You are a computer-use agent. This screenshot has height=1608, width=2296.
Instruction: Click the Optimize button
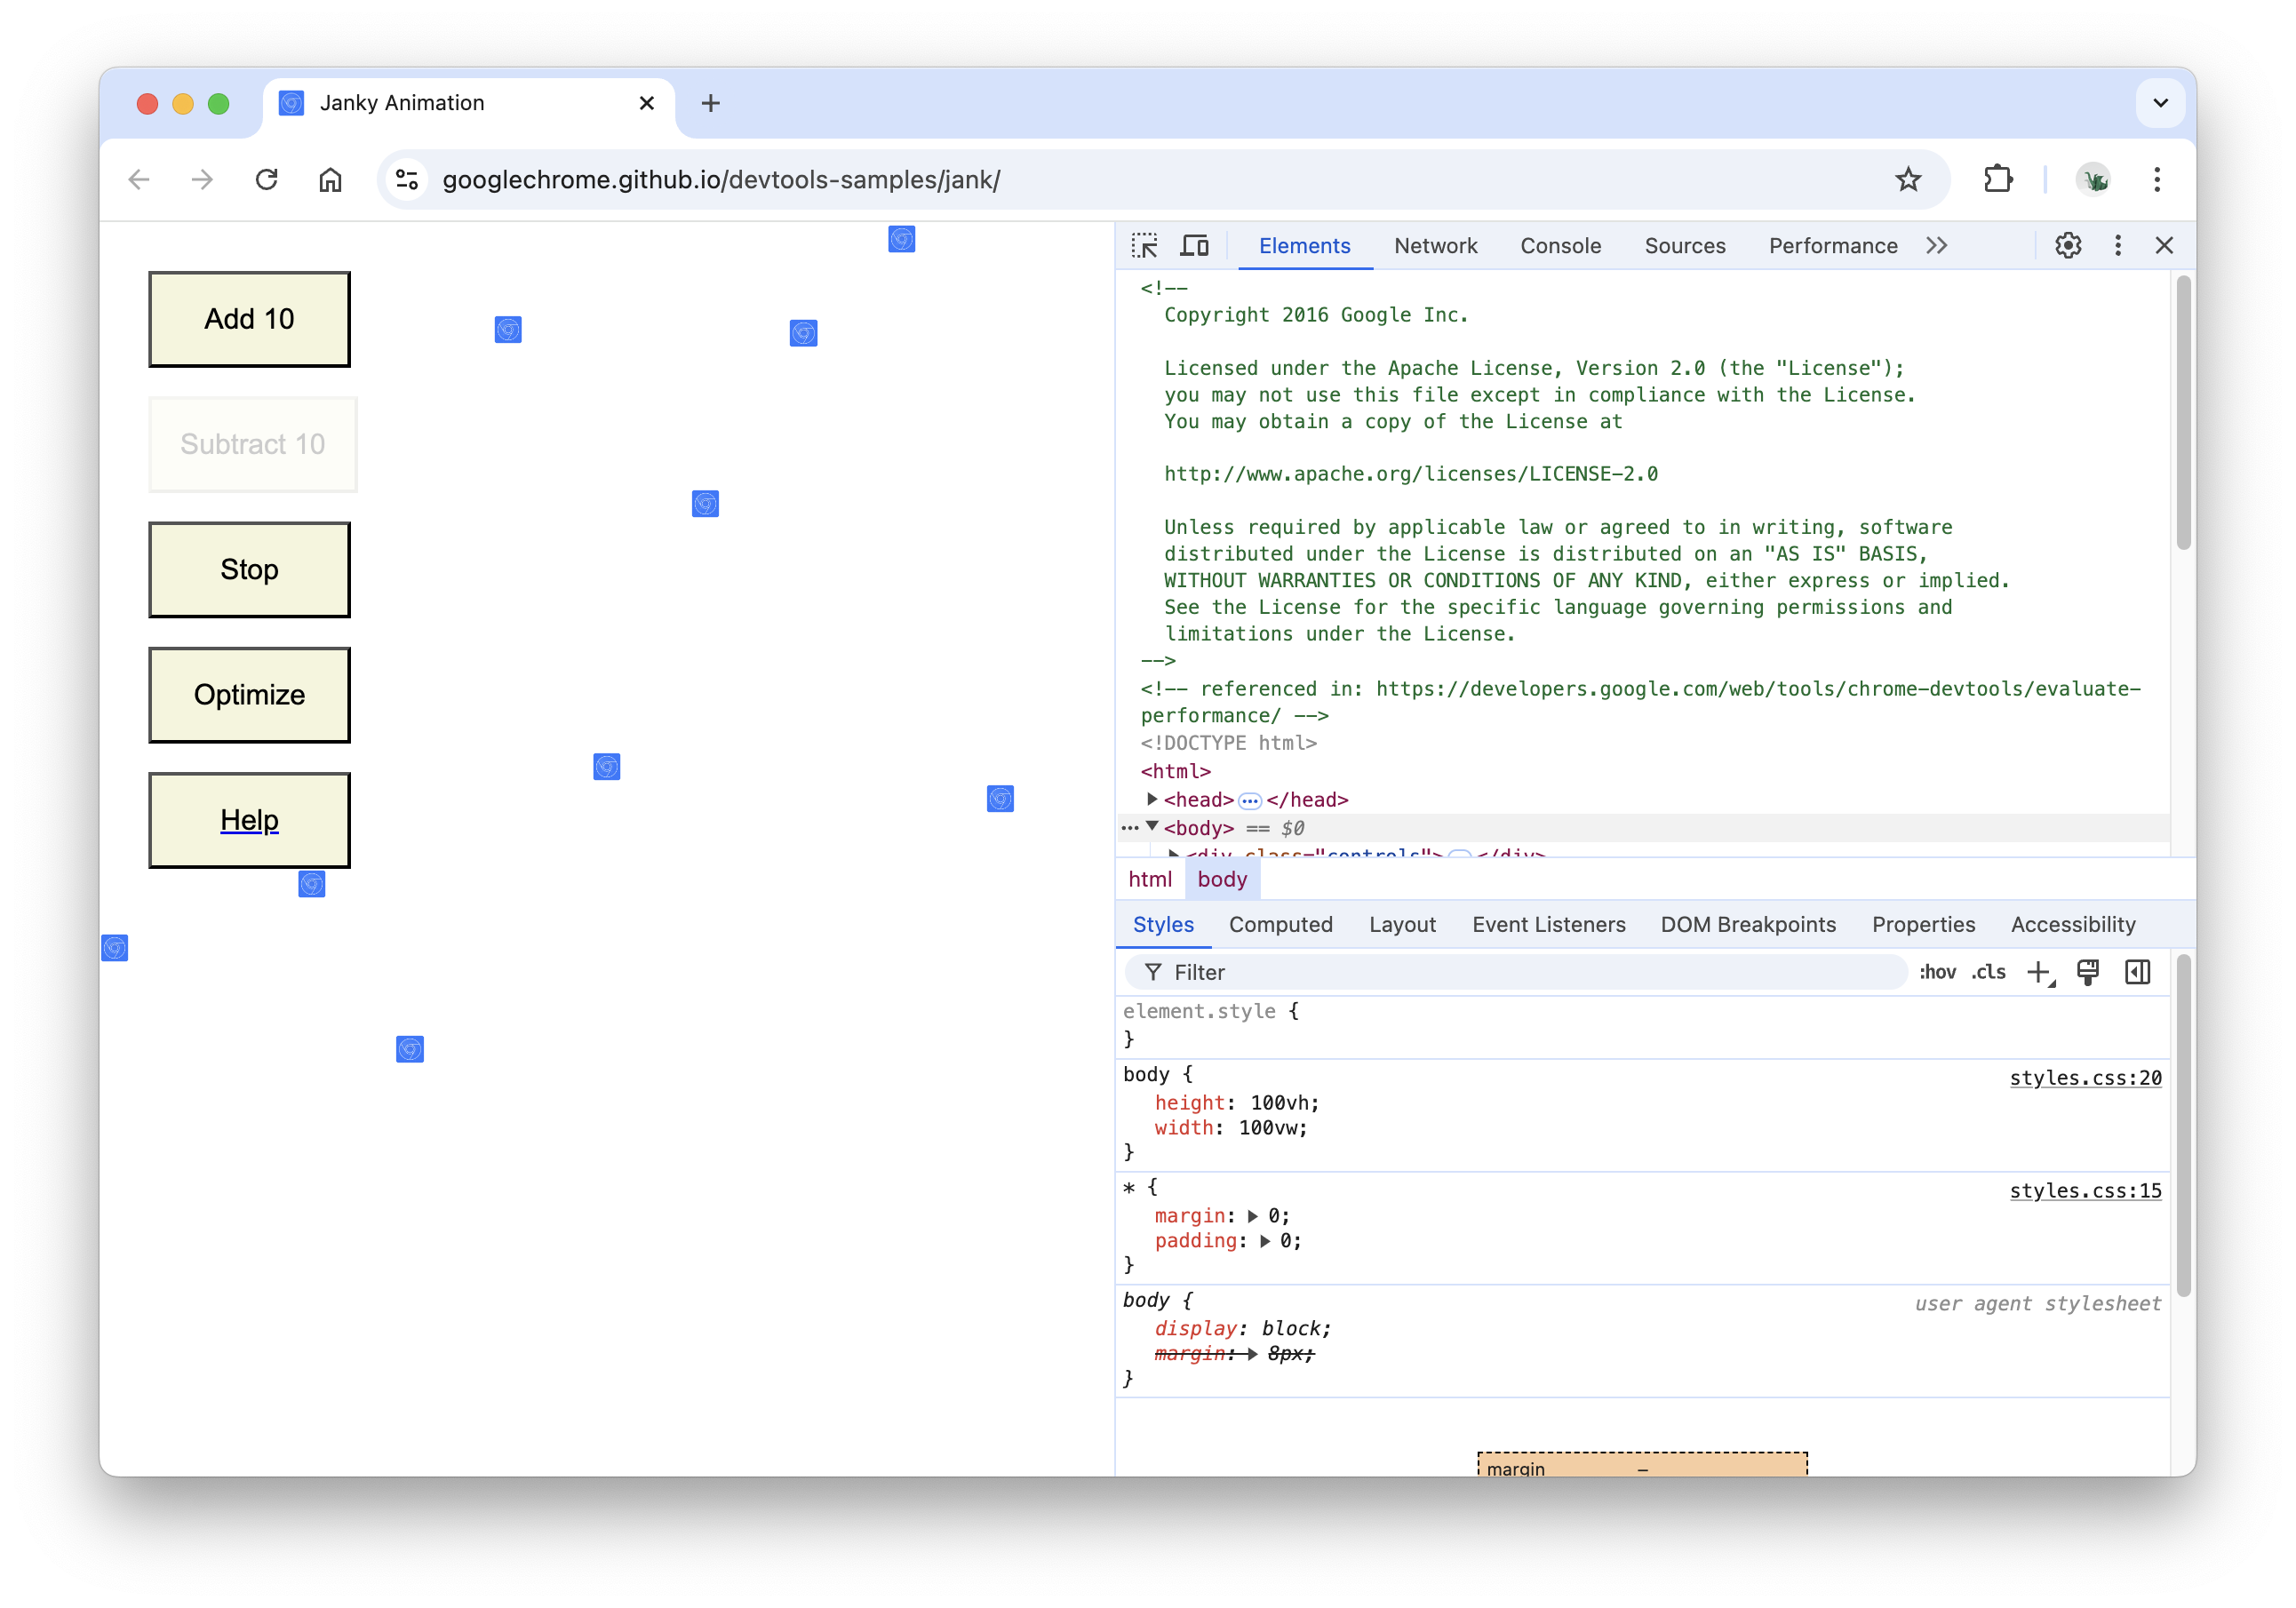pos(250,694)
